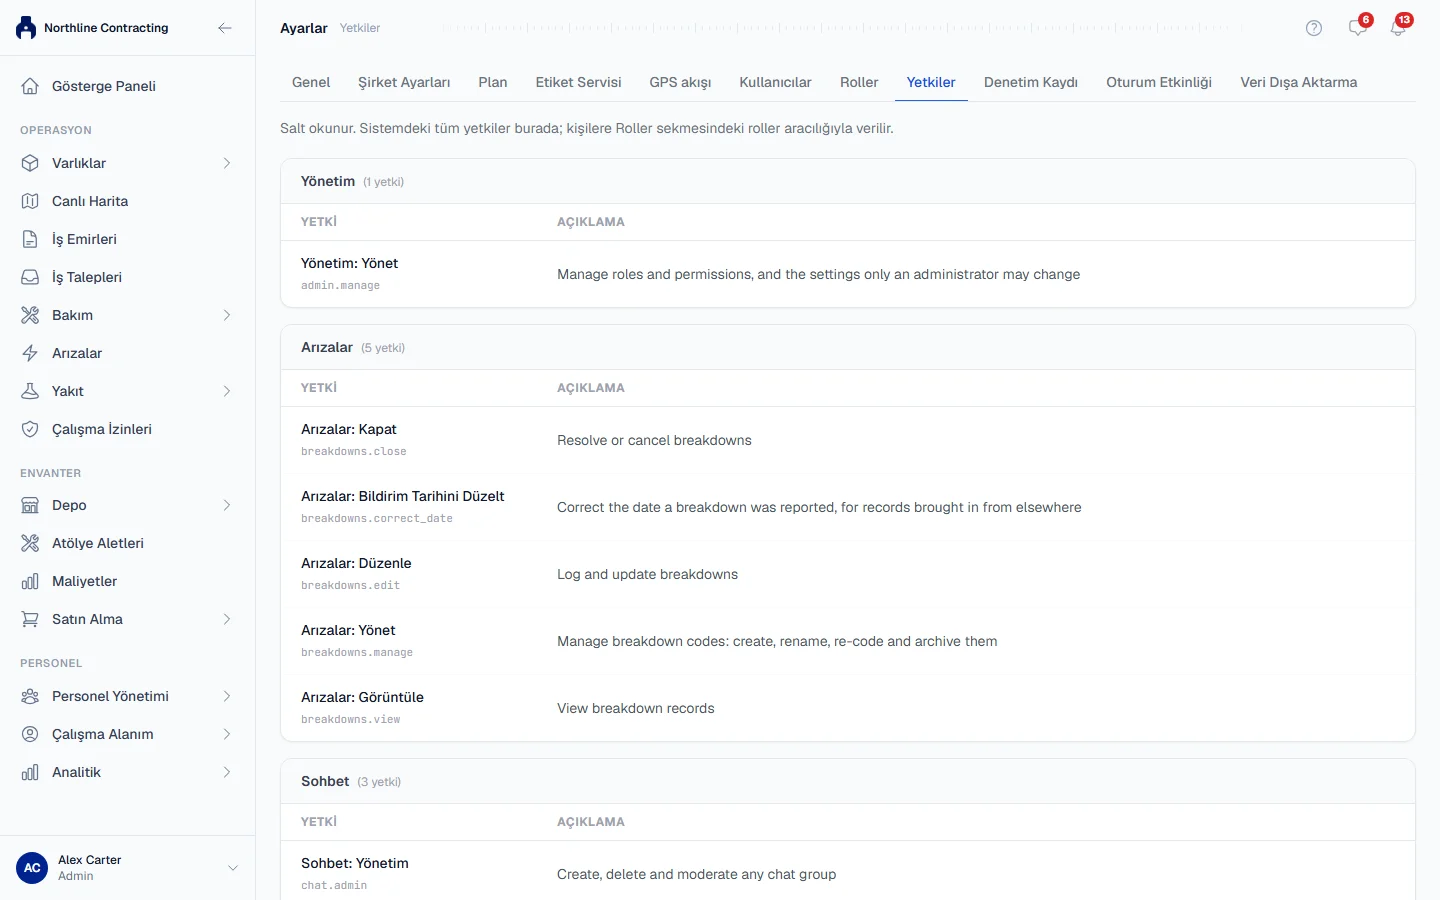Click the Çalışma İzinleri shield icon
Viewport: 1440px width, 900px height.
click(30, 429)
